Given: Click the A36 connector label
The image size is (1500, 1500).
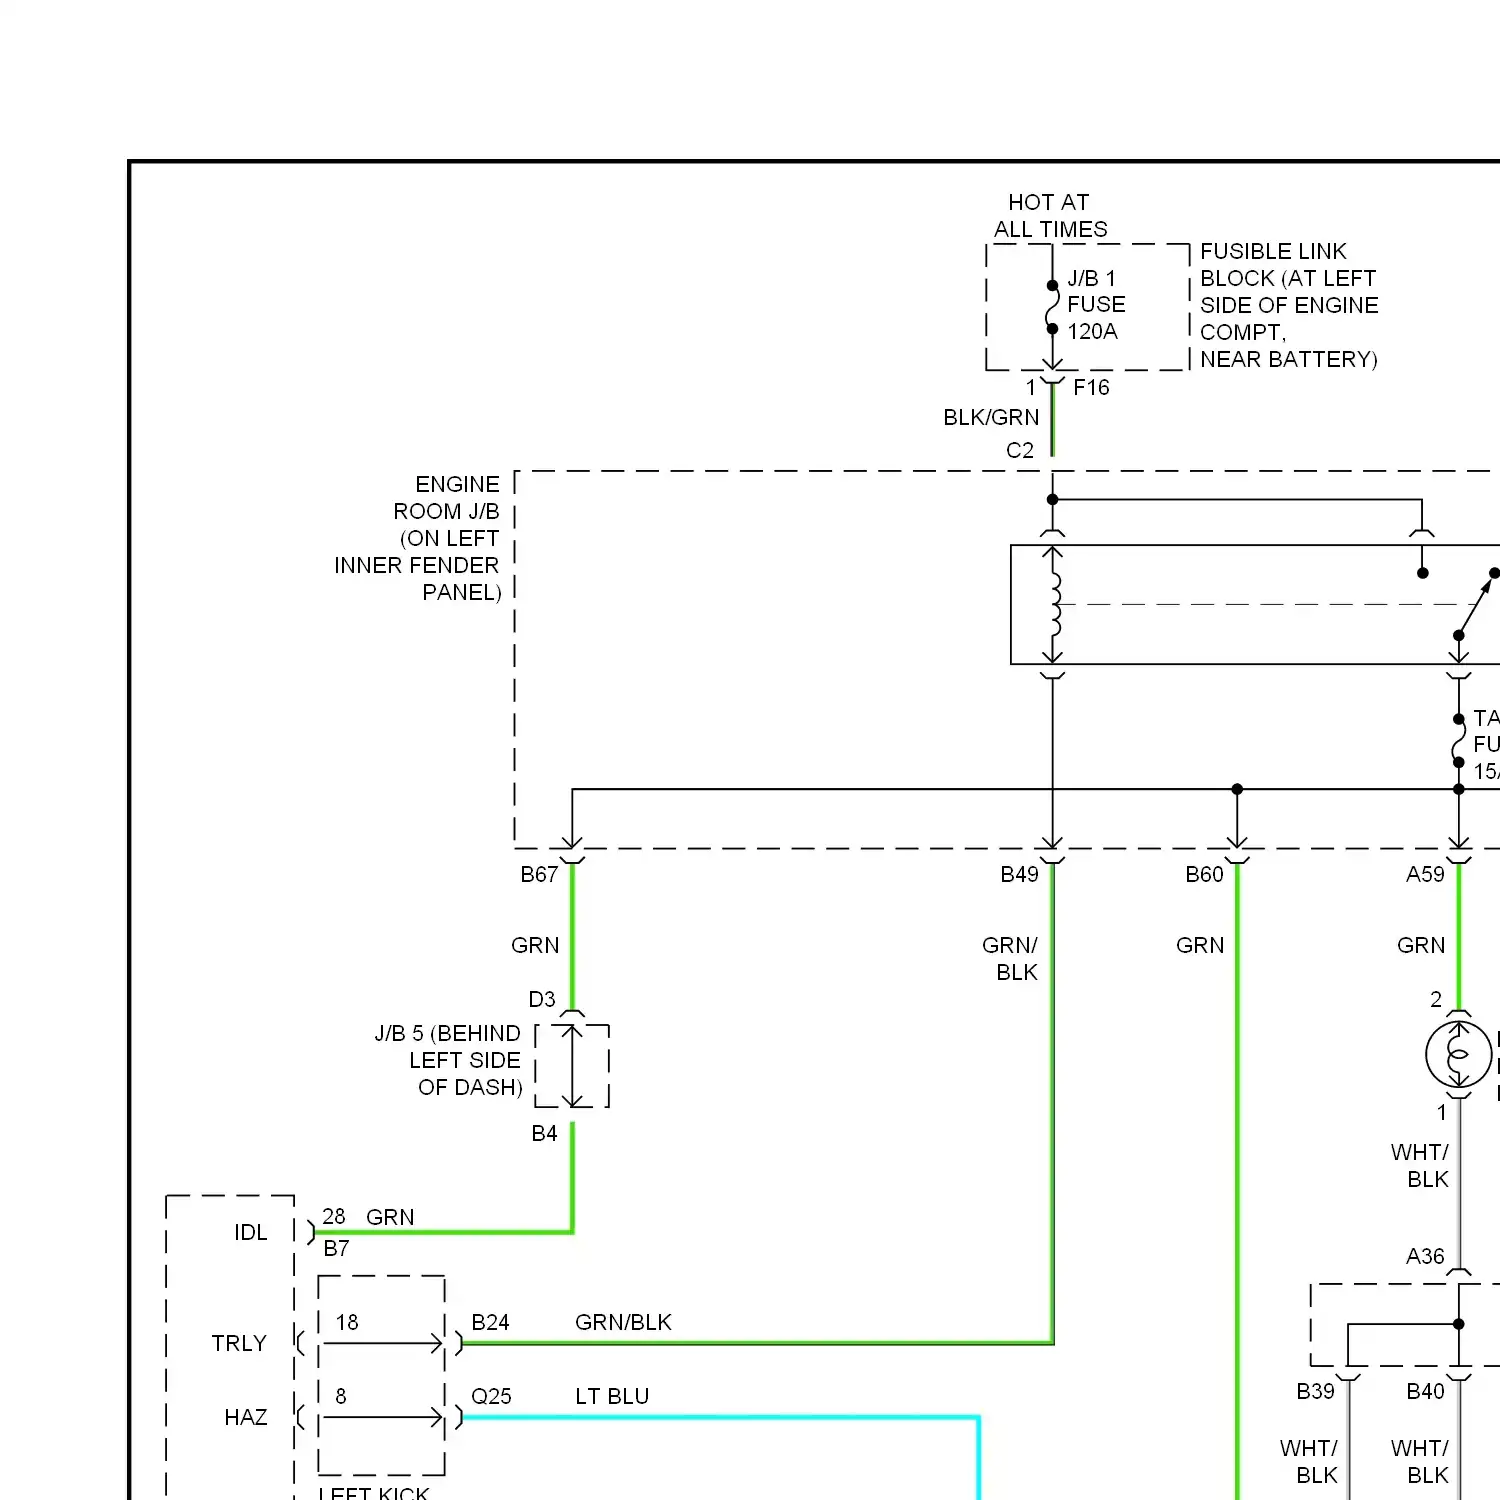Looking at the screenshot, I should tap(1425, 1257).
